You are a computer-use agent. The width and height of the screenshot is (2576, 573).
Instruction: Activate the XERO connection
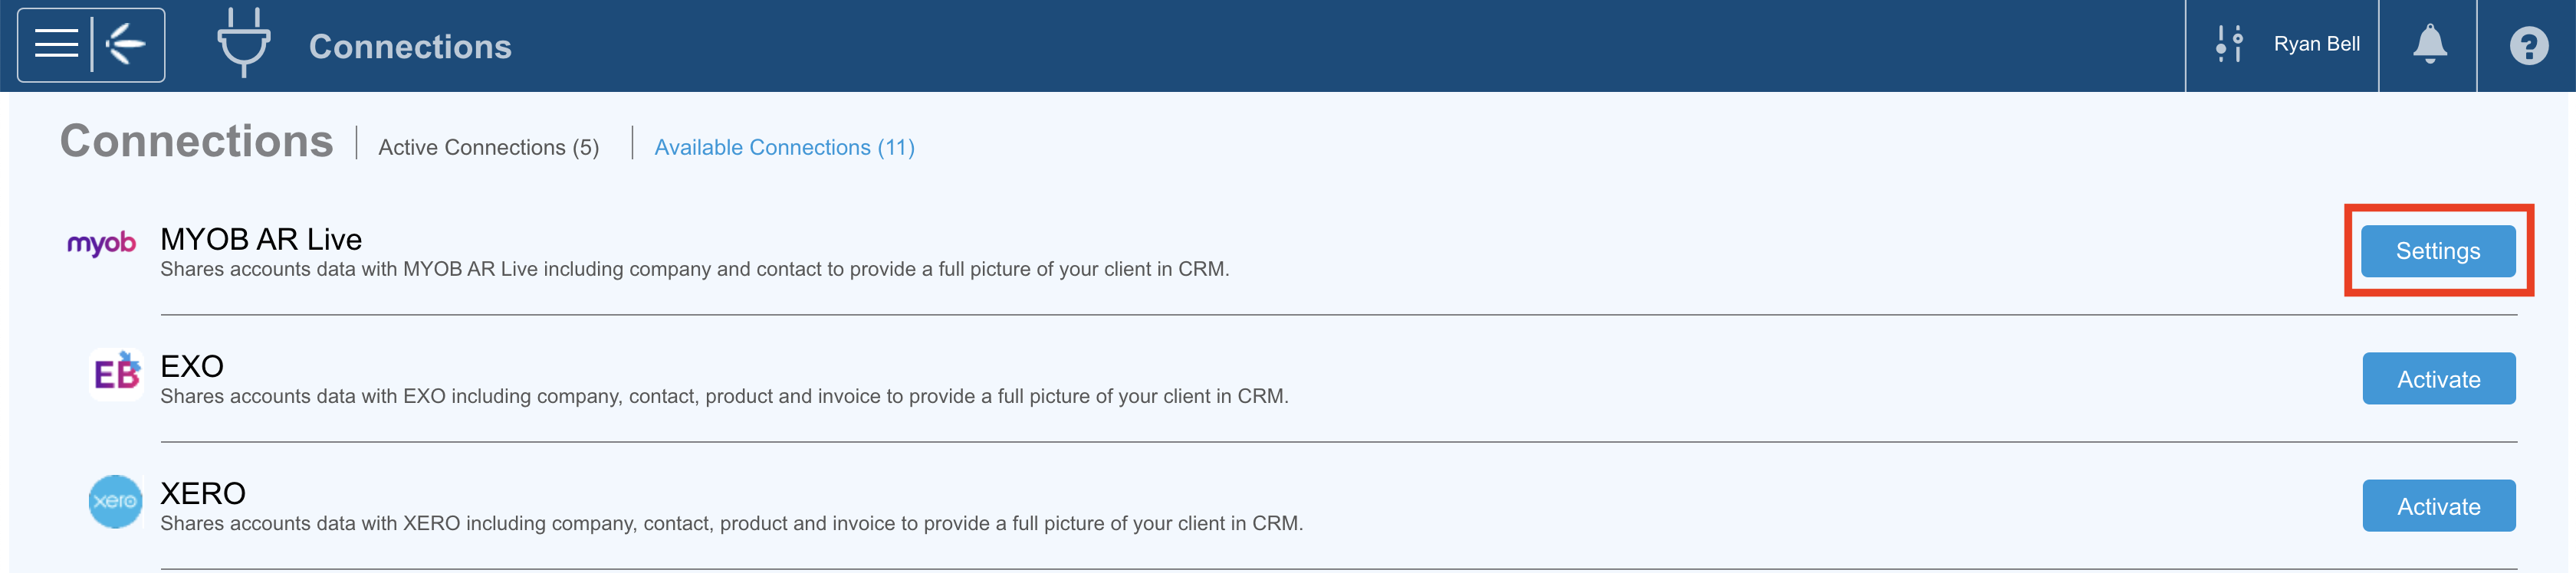click(x=2438, y=506)
